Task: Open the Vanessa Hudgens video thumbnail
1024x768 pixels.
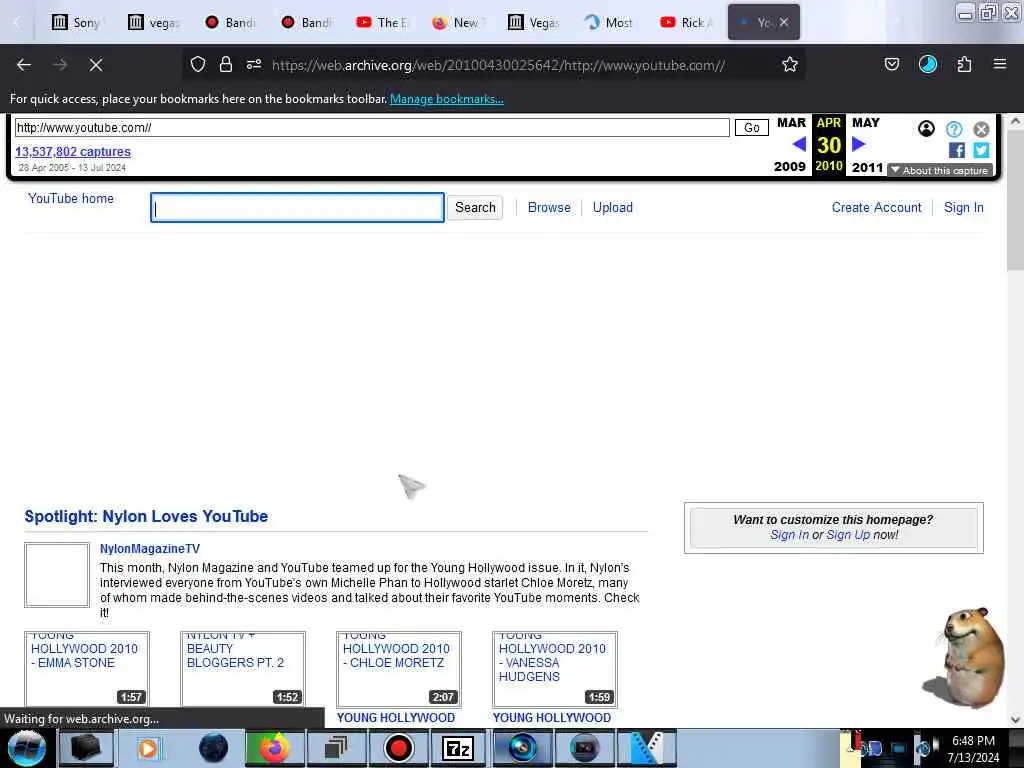Action: [555, 669]
